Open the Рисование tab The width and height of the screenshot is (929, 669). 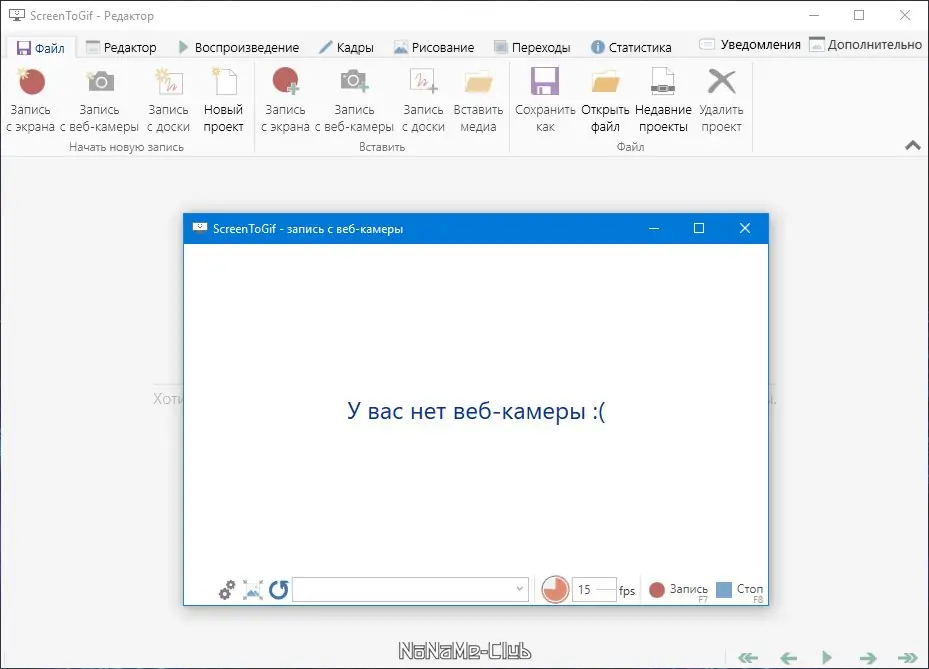(434, 47)
